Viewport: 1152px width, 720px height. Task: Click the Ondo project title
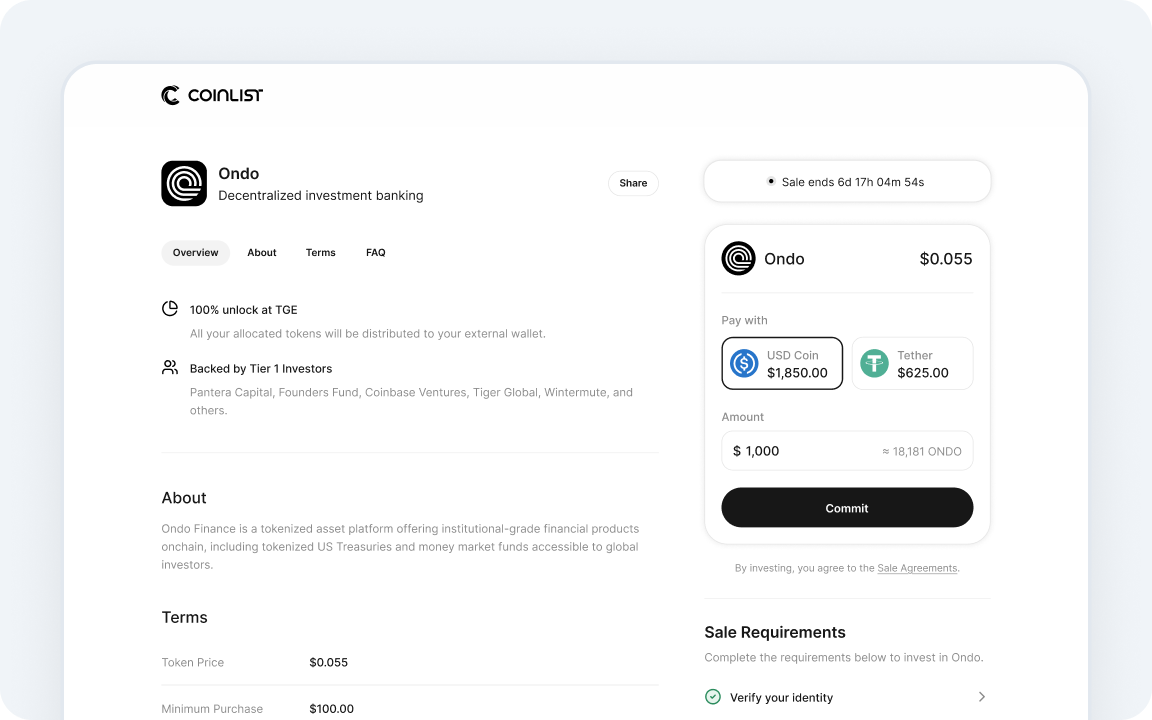click(x=239, y=173)
